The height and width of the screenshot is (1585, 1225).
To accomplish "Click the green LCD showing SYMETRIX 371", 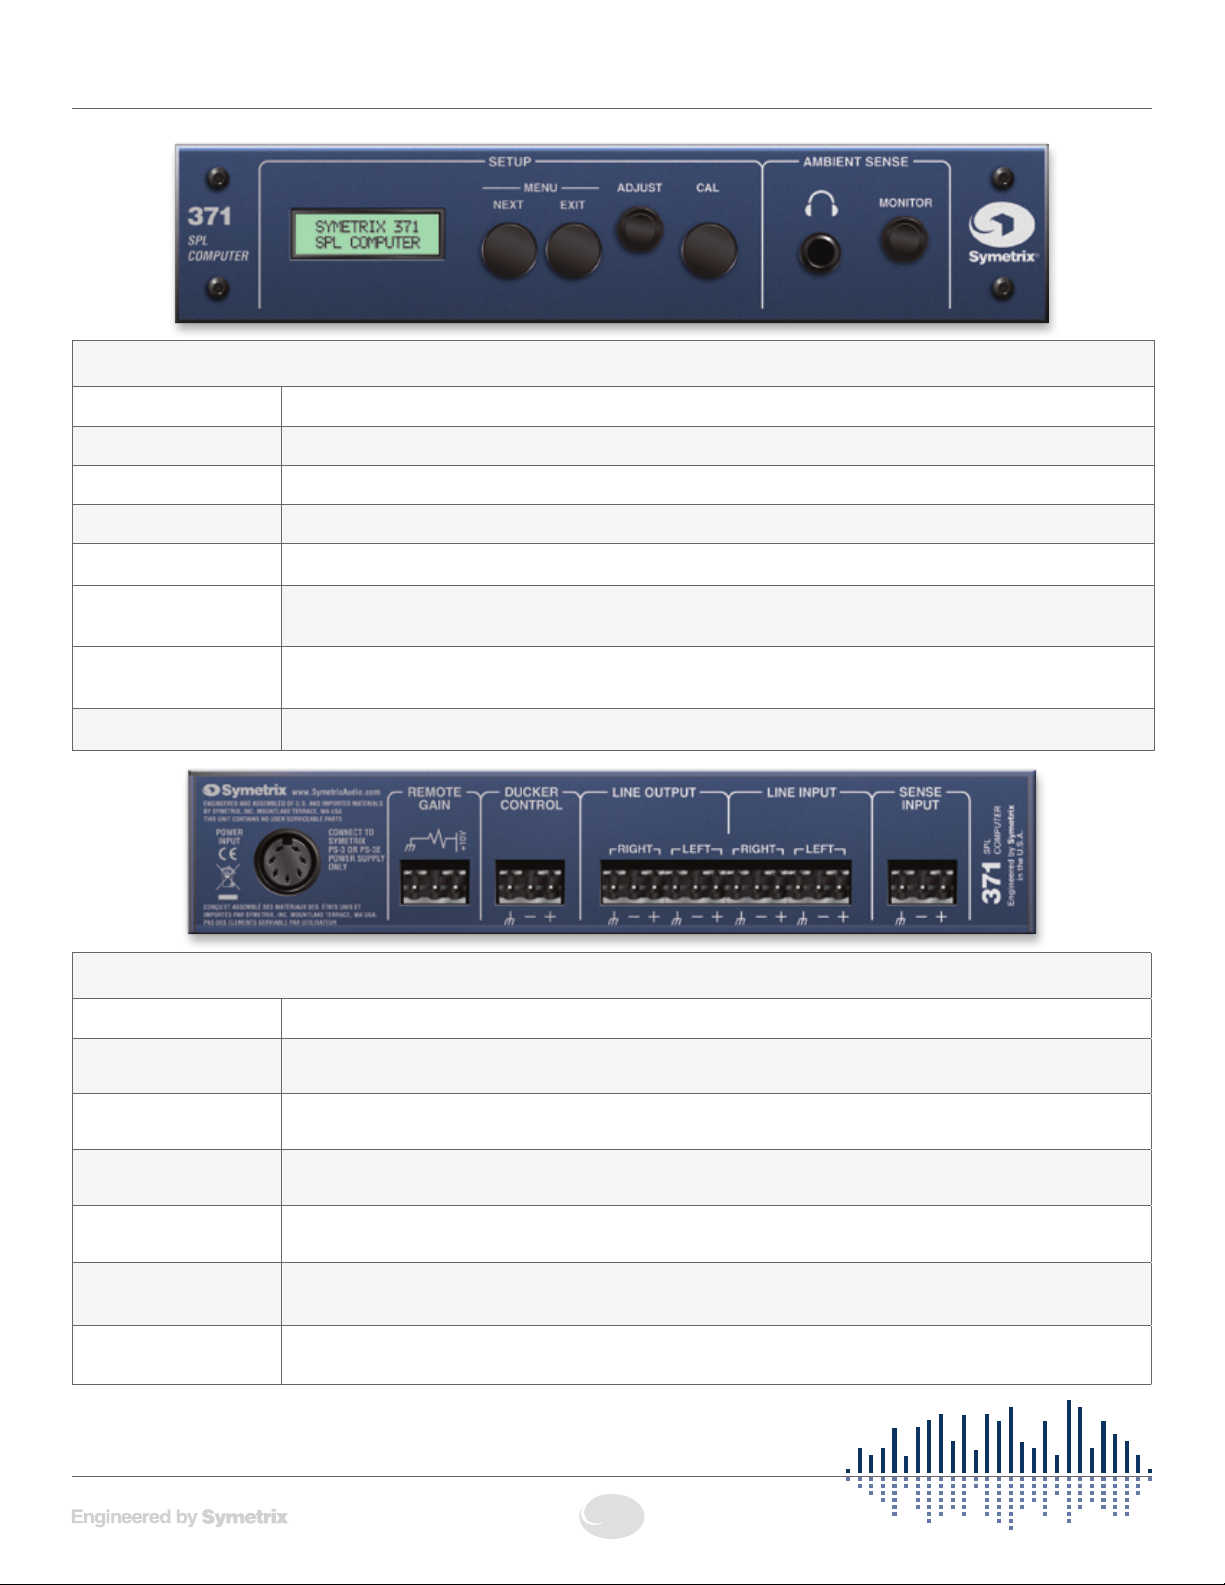I will click(x=368, y=235).
